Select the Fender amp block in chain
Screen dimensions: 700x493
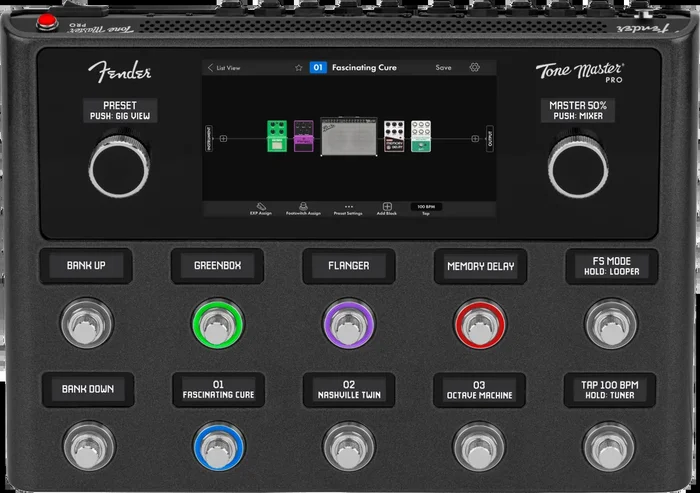tap(349, 137)
